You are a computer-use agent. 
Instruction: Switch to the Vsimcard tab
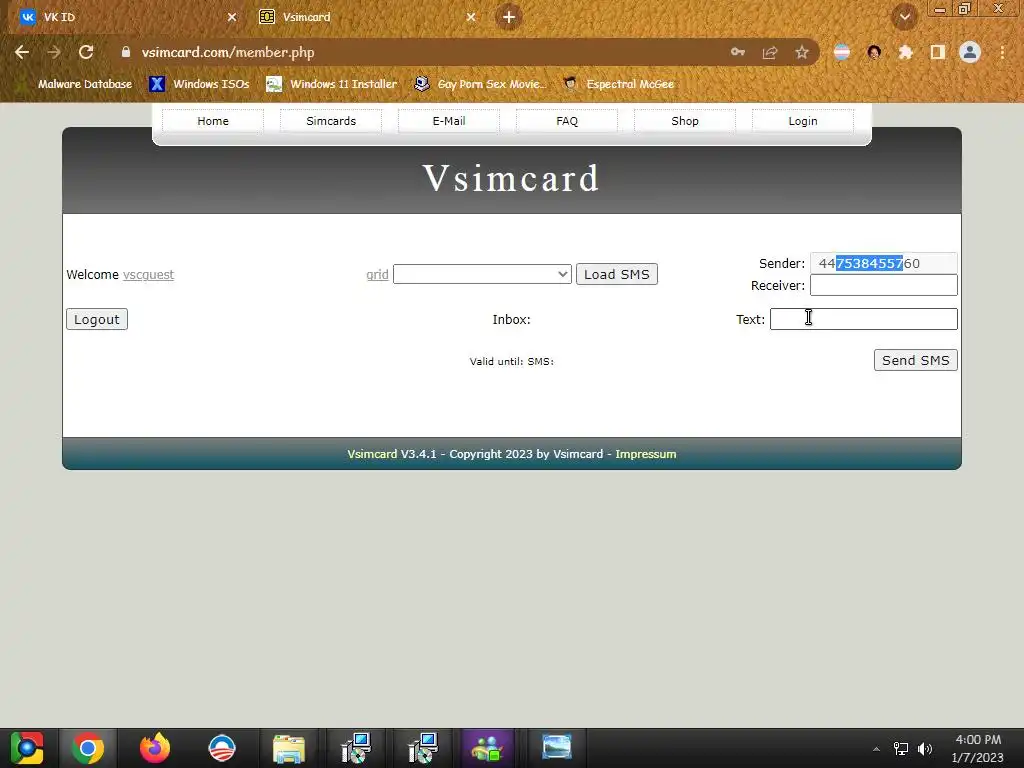click(x=368, y=17)
